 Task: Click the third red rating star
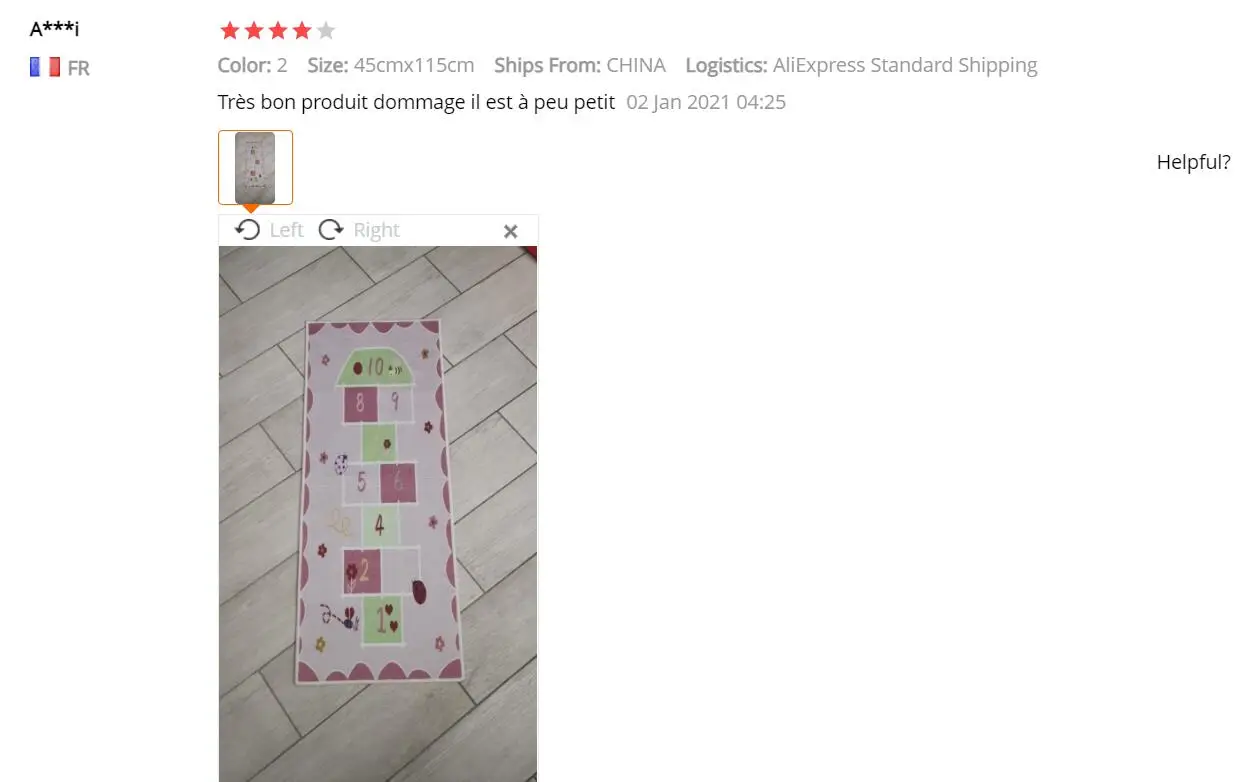point(278,31)
